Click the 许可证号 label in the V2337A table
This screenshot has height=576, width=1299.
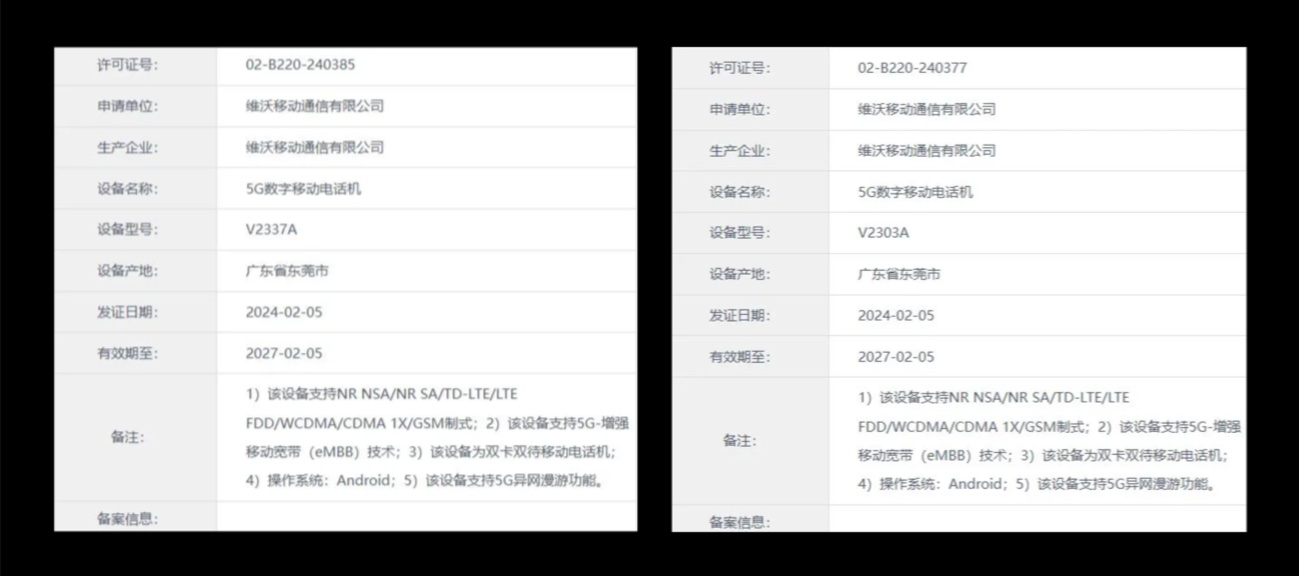[127, 65]
